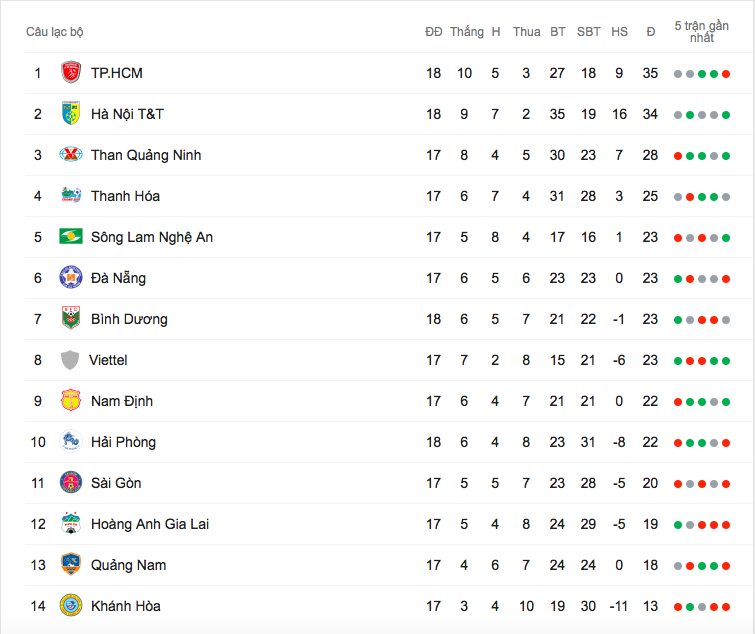
Task: Click the grey Viettel shield icon
Action: coord(70,360)
